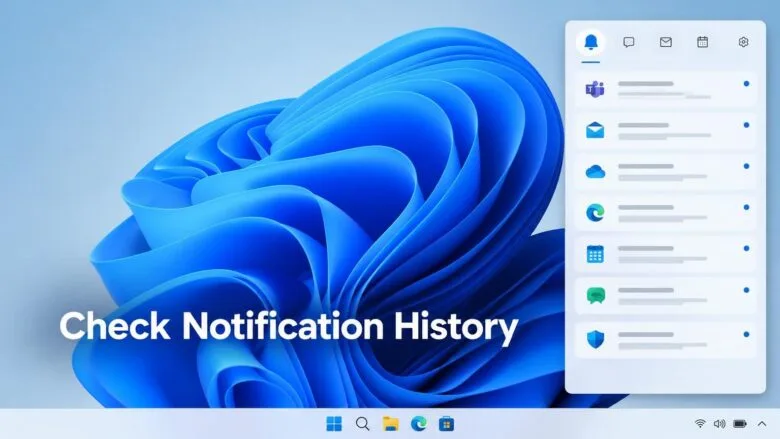Open Microsoft Store from taskbar
Viewport: 780px width, 439px height.
tap(446, 424)
